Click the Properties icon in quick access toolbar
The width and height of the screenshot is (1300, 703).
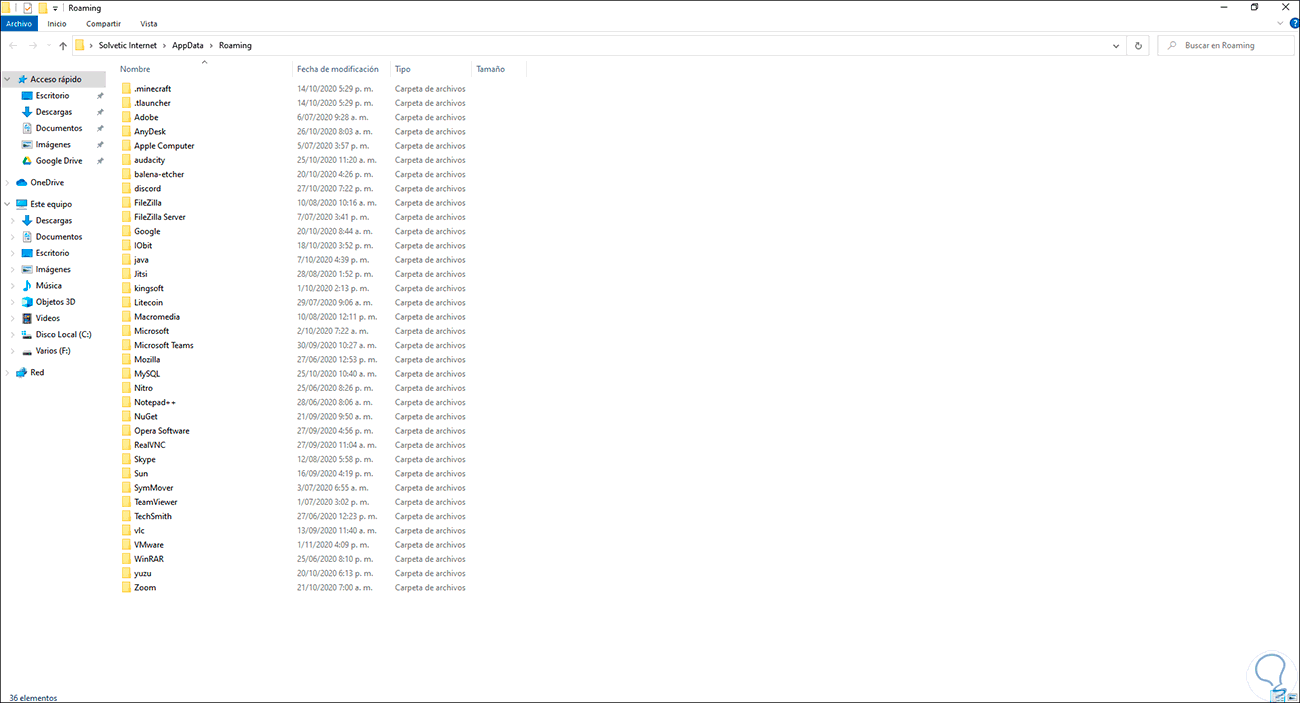click(27, 7)
